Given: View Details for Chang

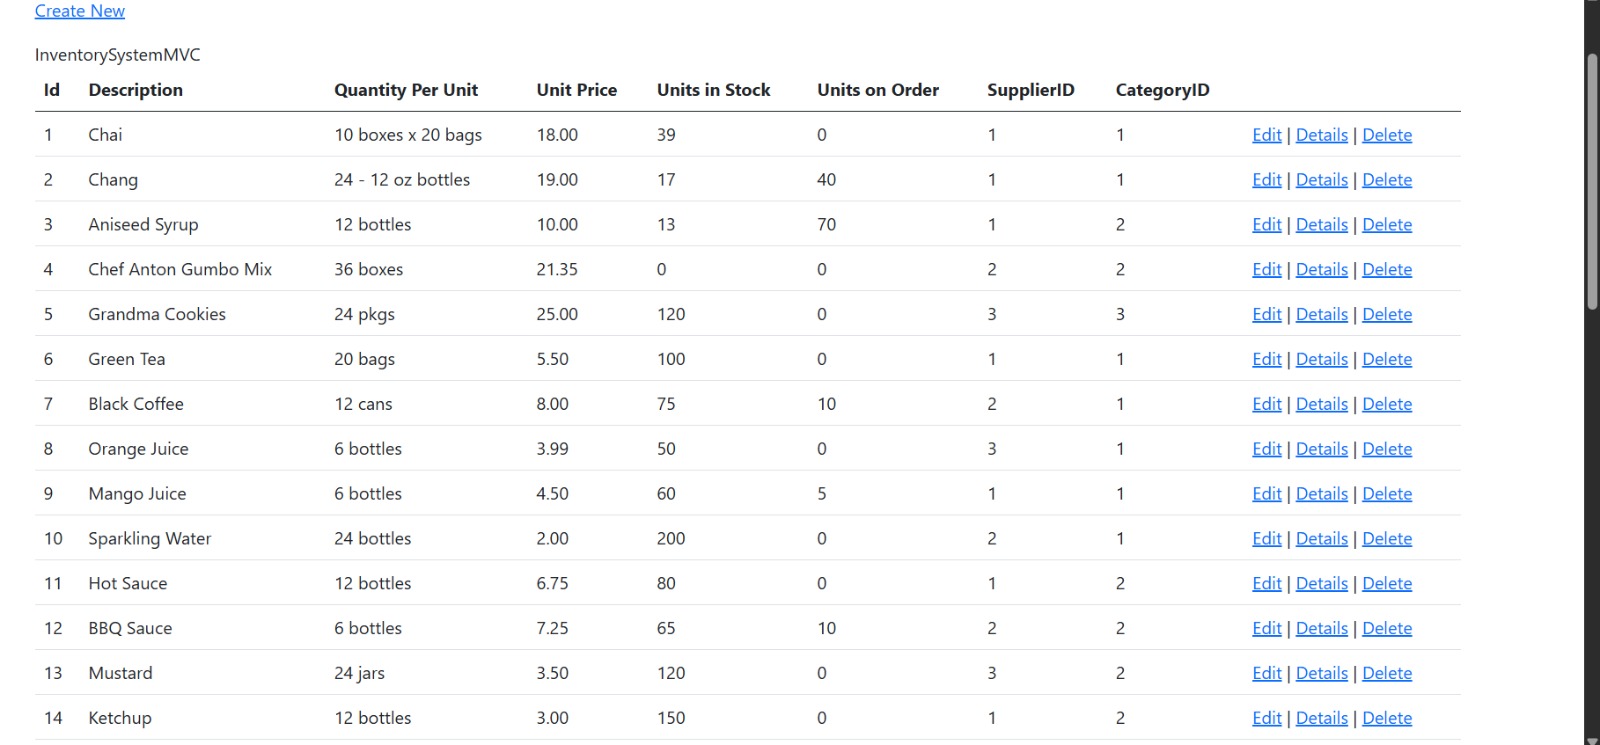Looking at the screenshot, I should [1321, 179].
